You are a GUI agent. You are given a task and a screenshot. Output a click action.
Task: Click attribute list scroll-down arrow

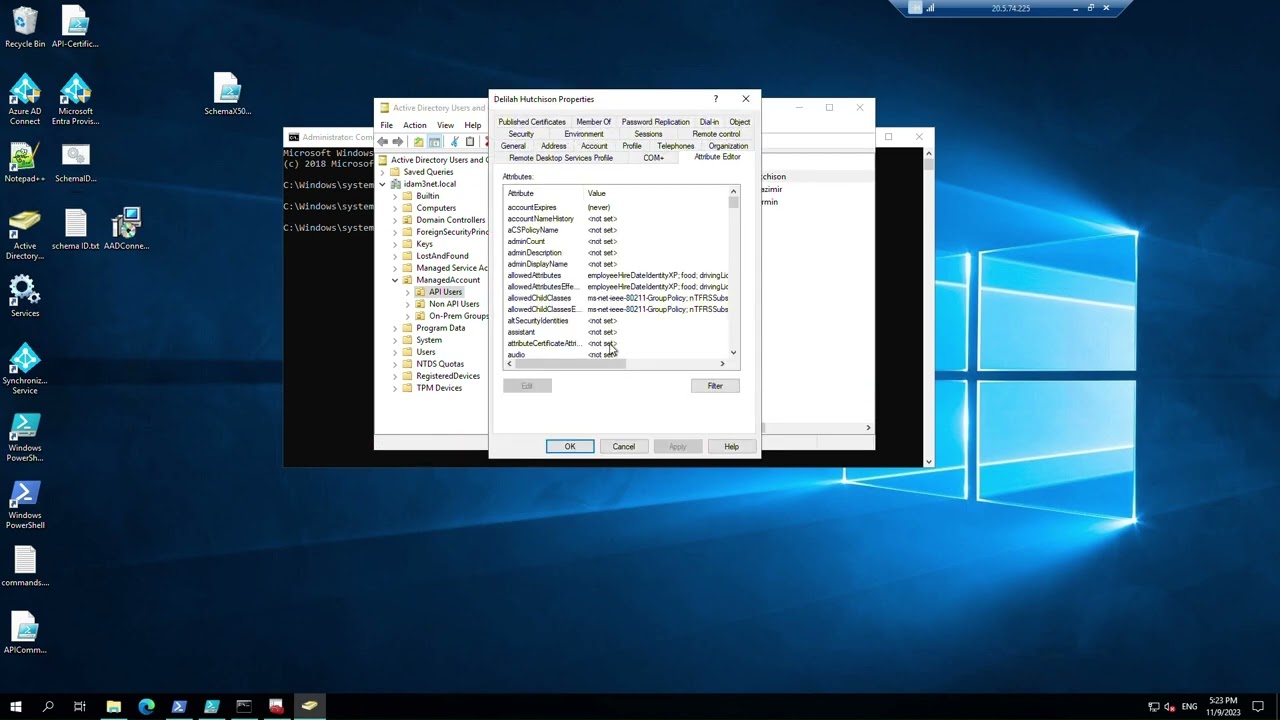pyautogui.click(x=733, y=353)
